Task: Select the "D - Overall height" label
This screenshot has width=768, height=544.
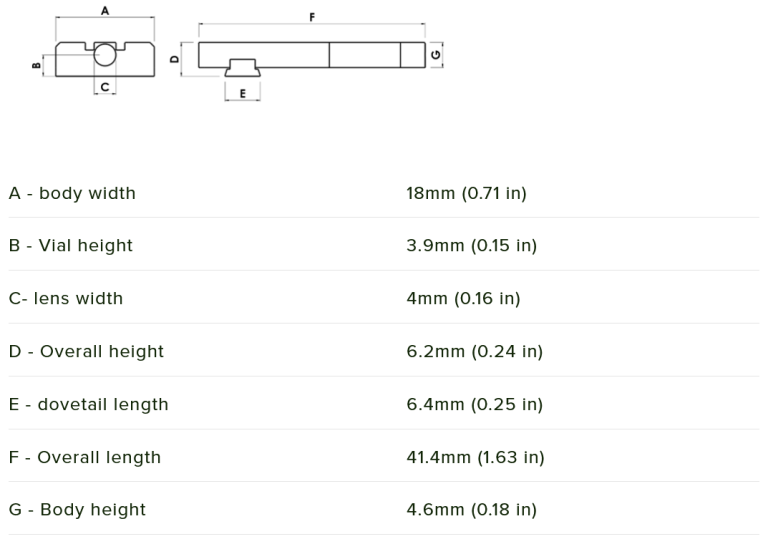Action: pos(86,351)
